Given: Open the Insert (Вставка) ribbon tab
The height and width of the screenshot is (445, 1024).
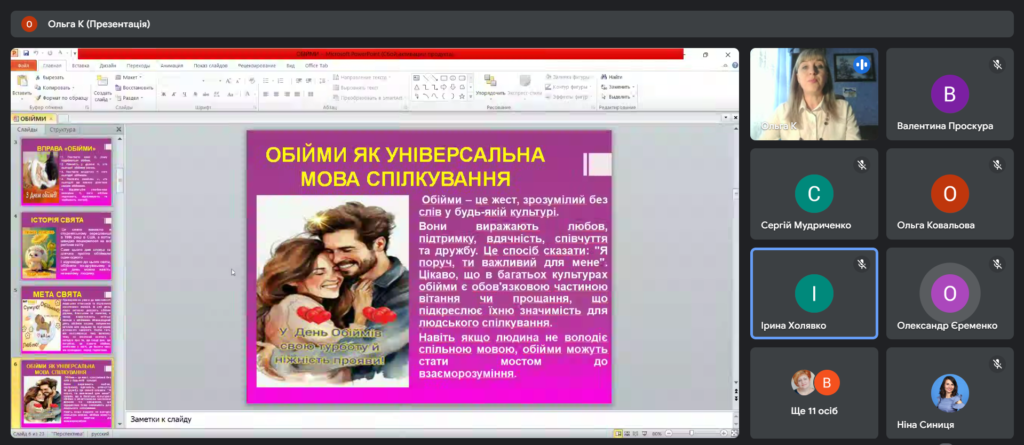Looking at the screenshot, I should point(80,64).
